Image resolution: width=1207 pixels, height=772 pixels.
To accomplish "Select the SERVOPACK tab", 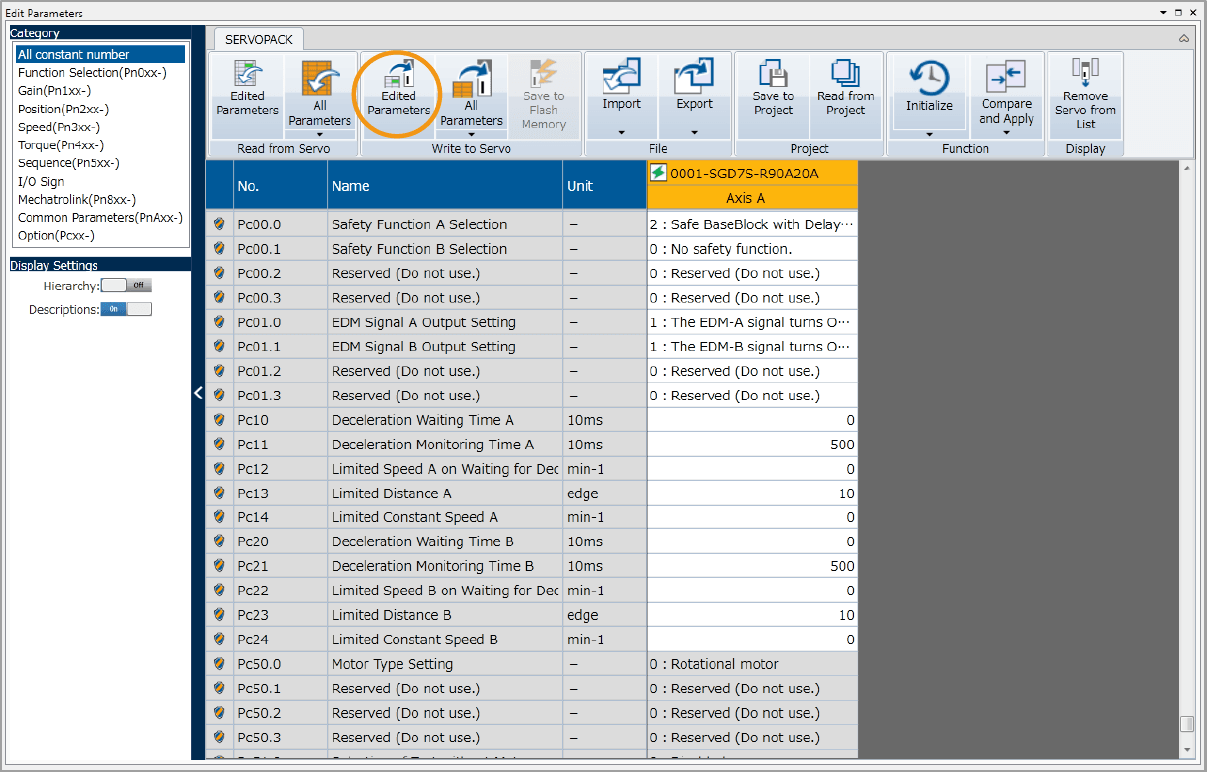I will [259, 38].
